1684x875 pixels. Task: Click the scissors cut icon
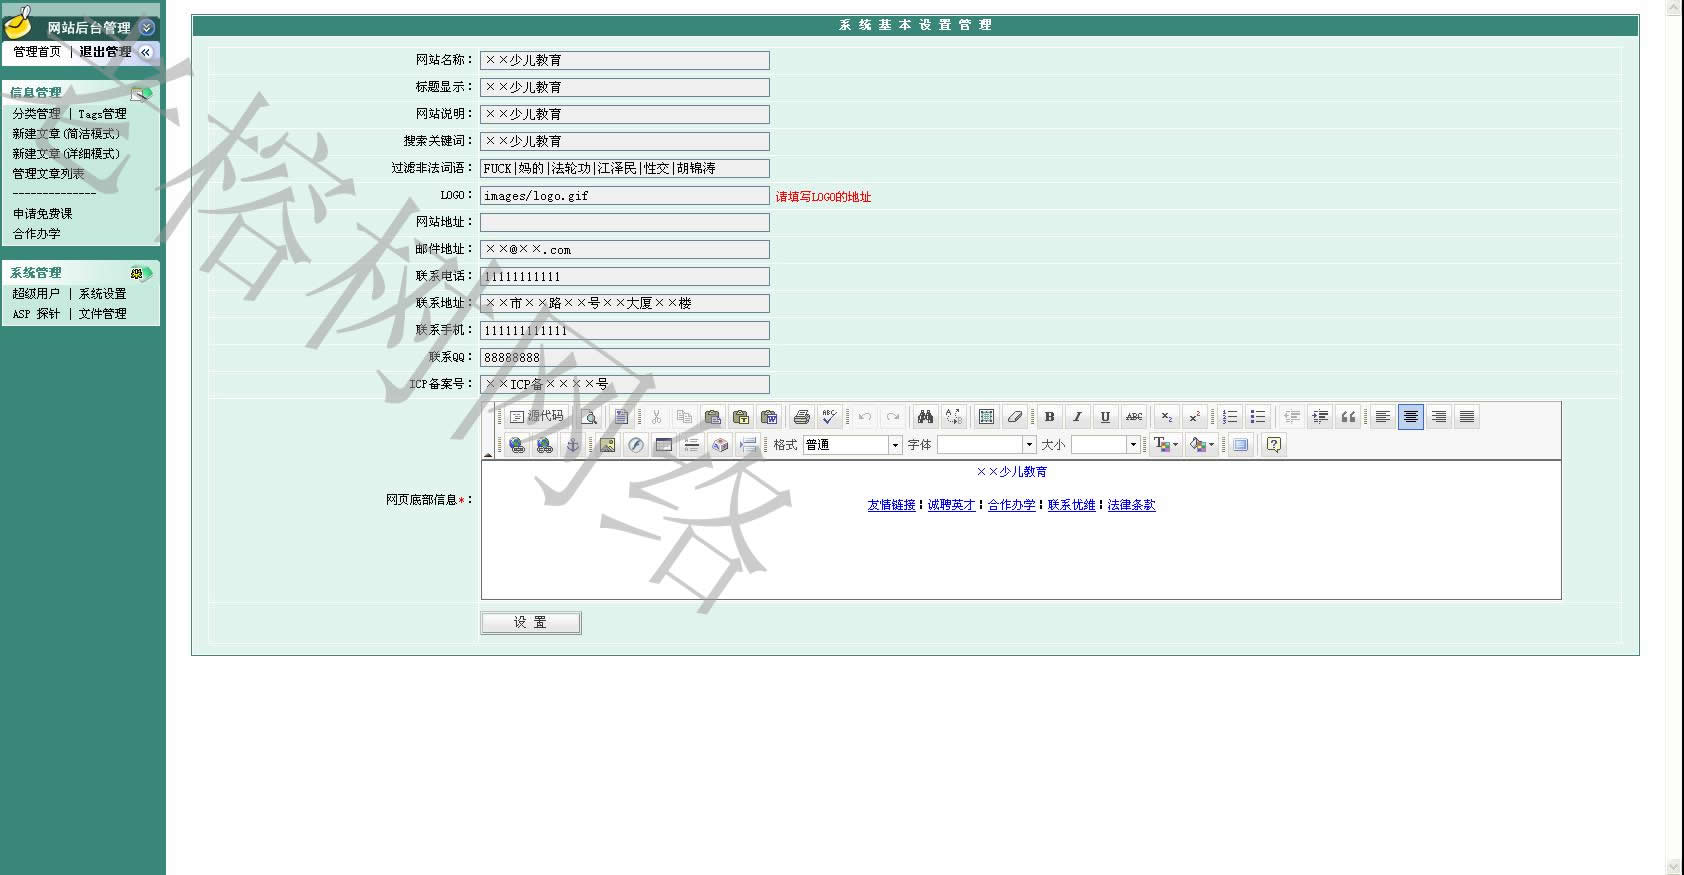pos(656,417)
